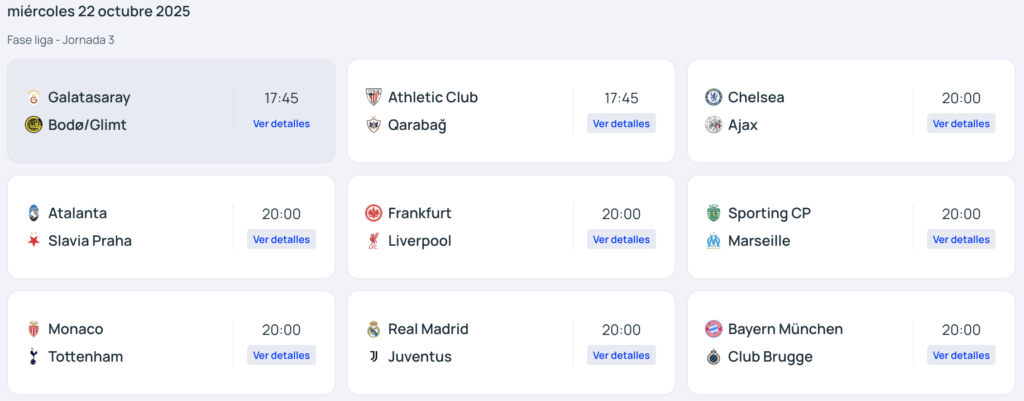Click the Liverpool club crest
Image resolution: width=1024 pixels, height=401 pixels.
373,241
